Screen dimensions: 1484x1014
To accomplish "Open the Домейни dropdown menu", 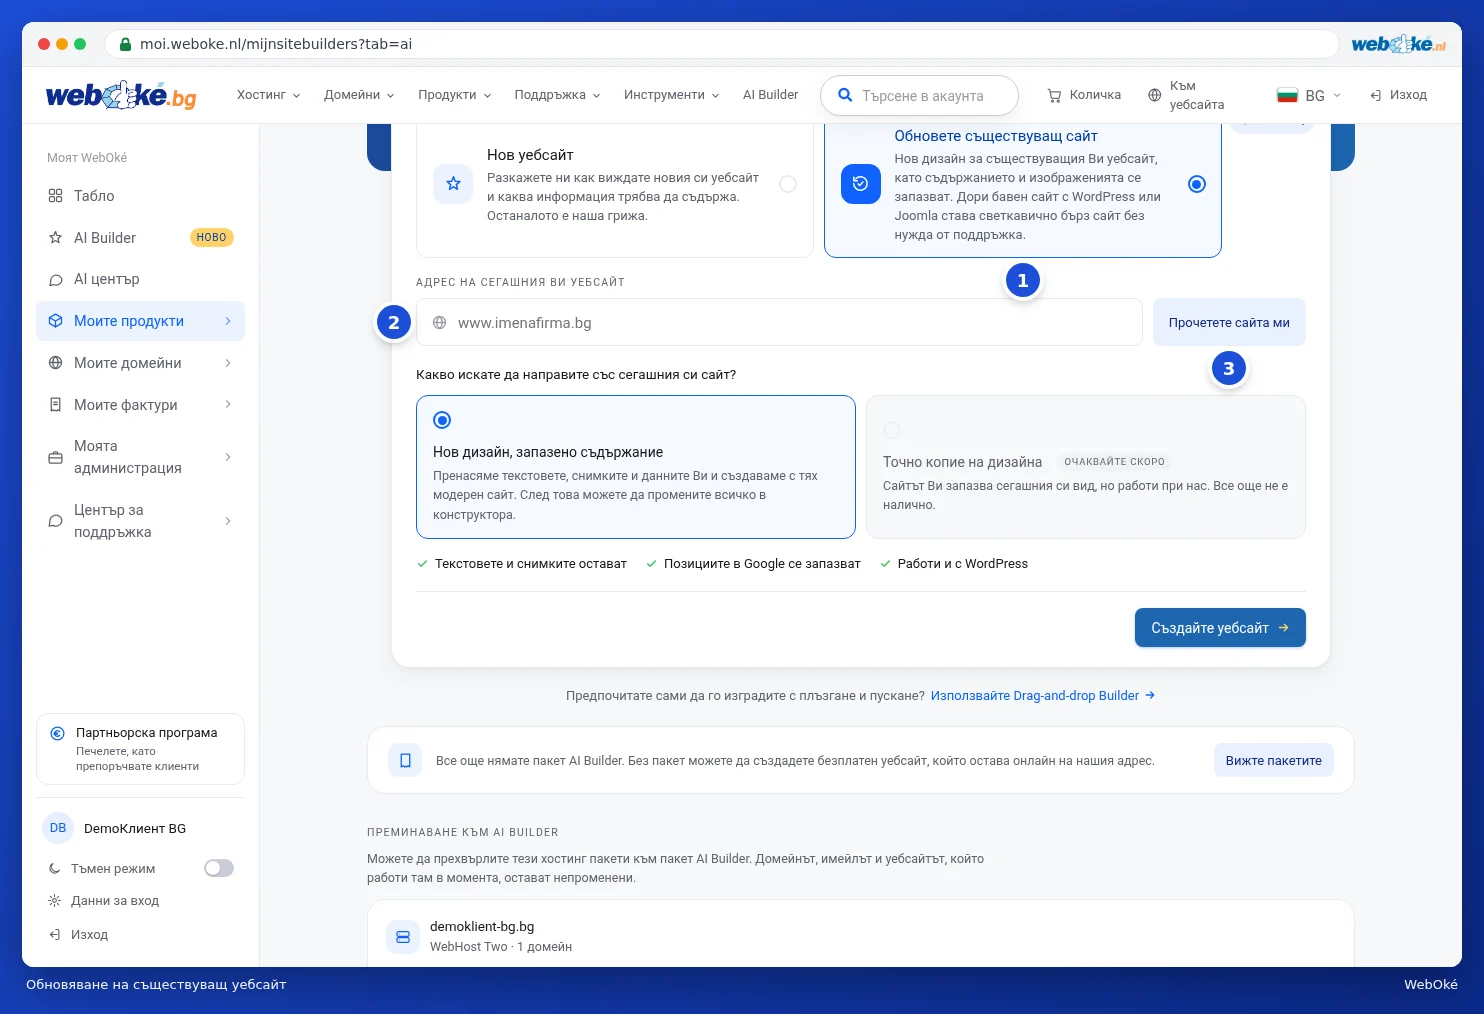I will pos(359,95).
